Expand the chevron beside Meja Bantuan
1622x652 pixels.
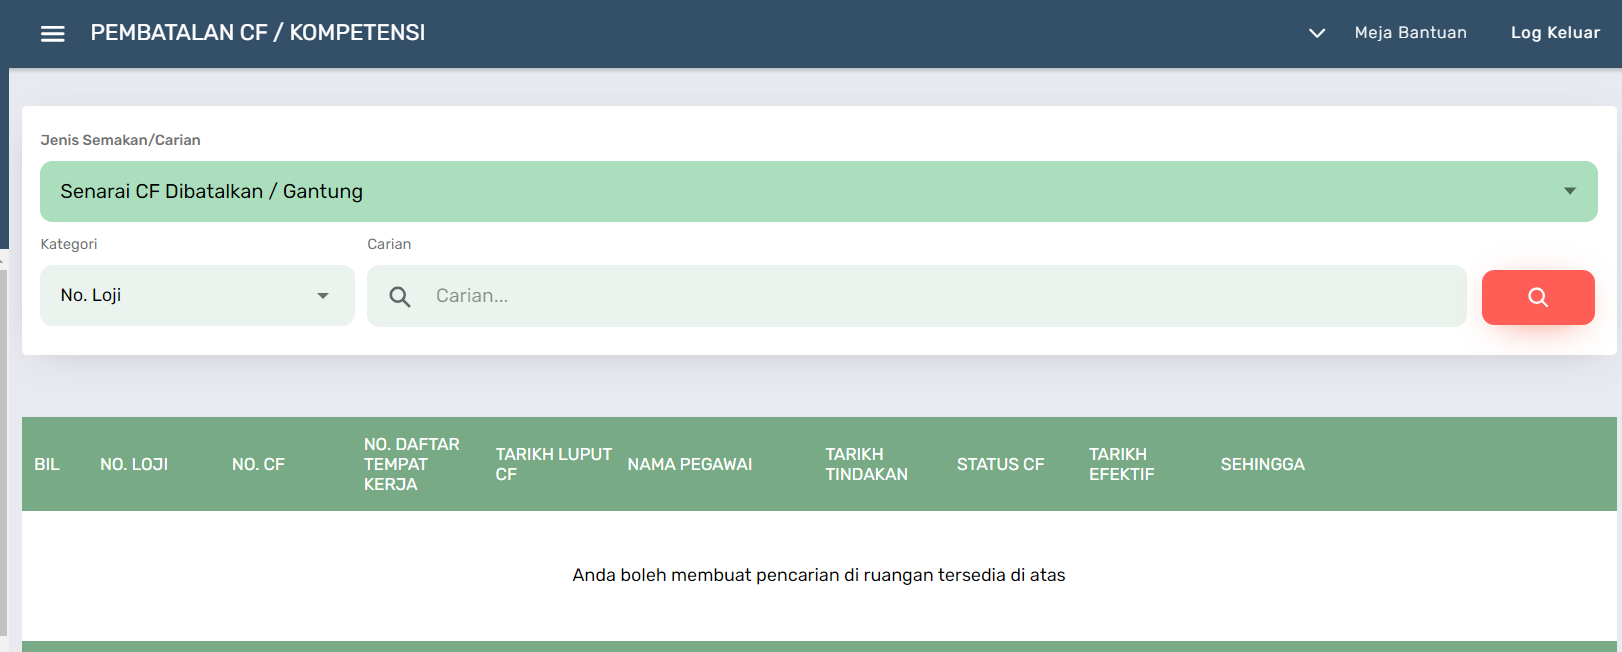[1317, 33]
